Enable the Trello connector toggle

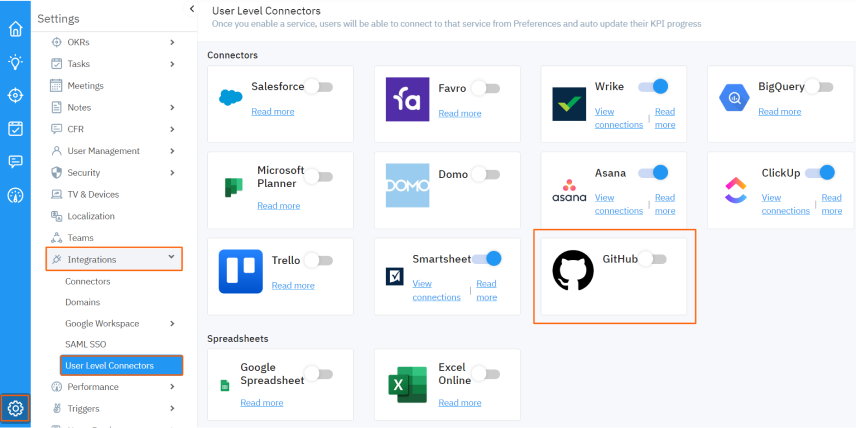[318, 260]
